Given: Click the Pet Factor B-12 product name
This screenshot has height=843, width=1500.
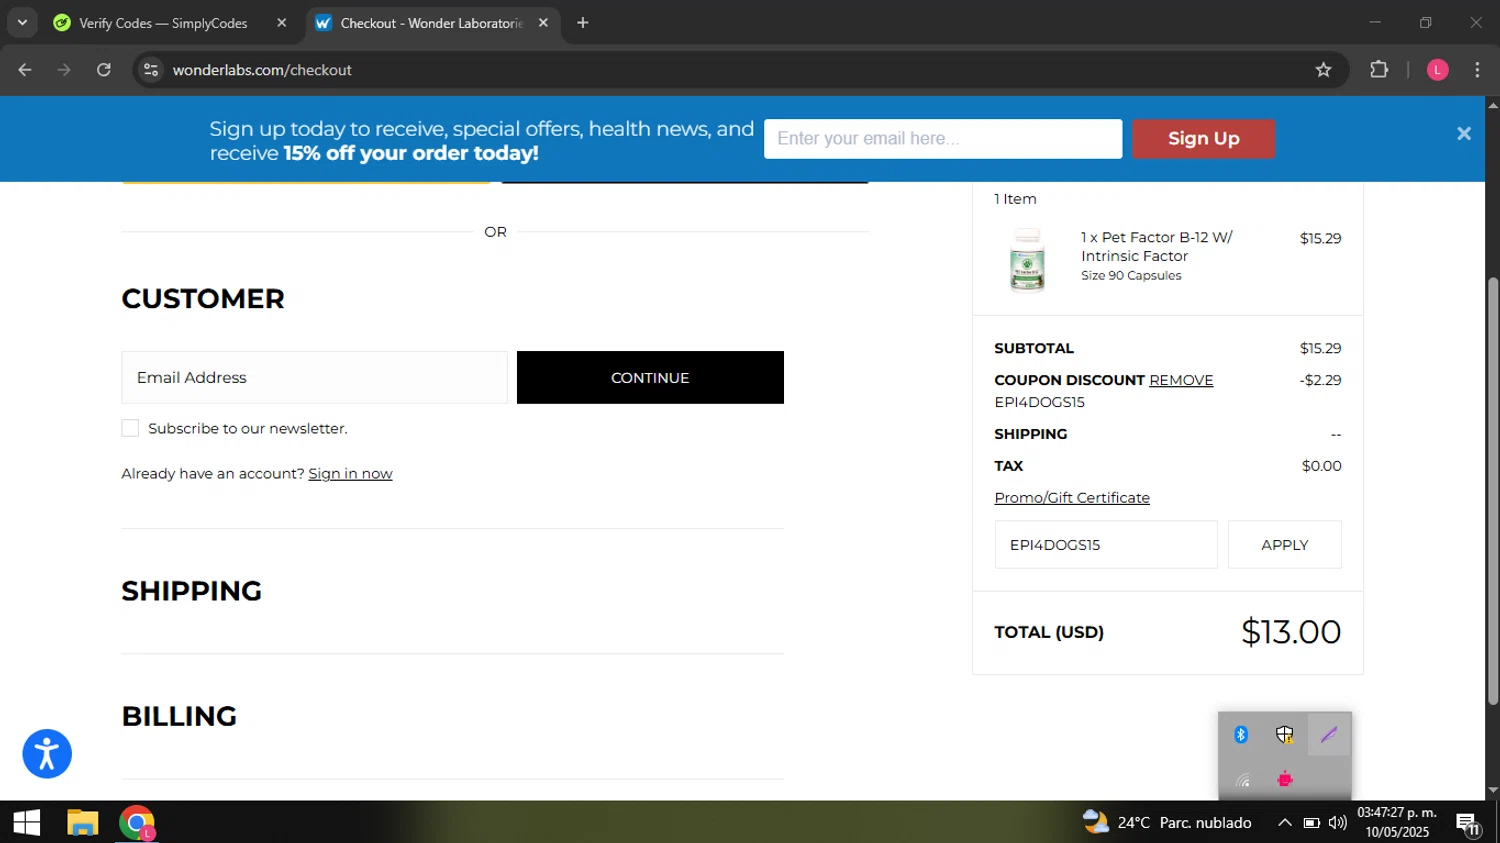Looking at the screenshot, I should tap(1157, 247).
